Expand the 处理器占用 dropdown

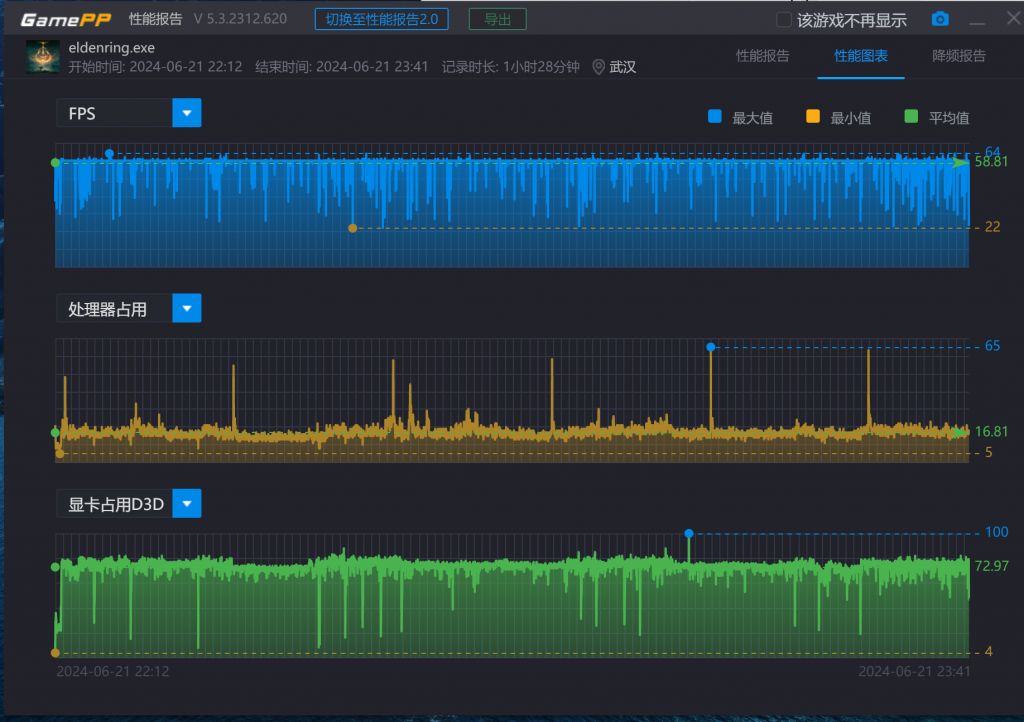[x=186, y=309]
